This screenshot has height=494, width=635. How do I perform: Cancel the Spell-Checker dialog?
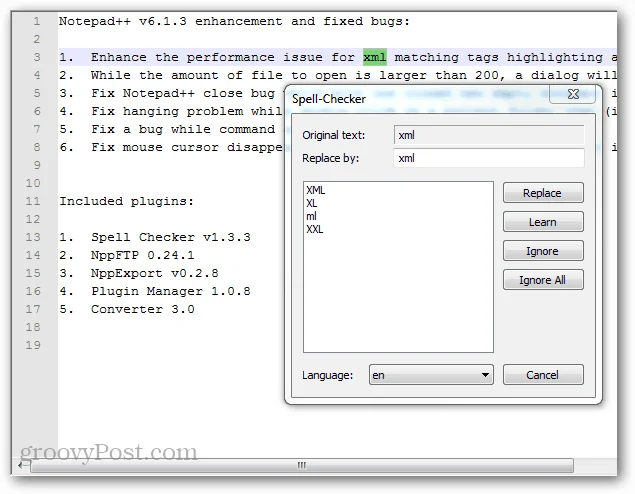pos(543,375)
